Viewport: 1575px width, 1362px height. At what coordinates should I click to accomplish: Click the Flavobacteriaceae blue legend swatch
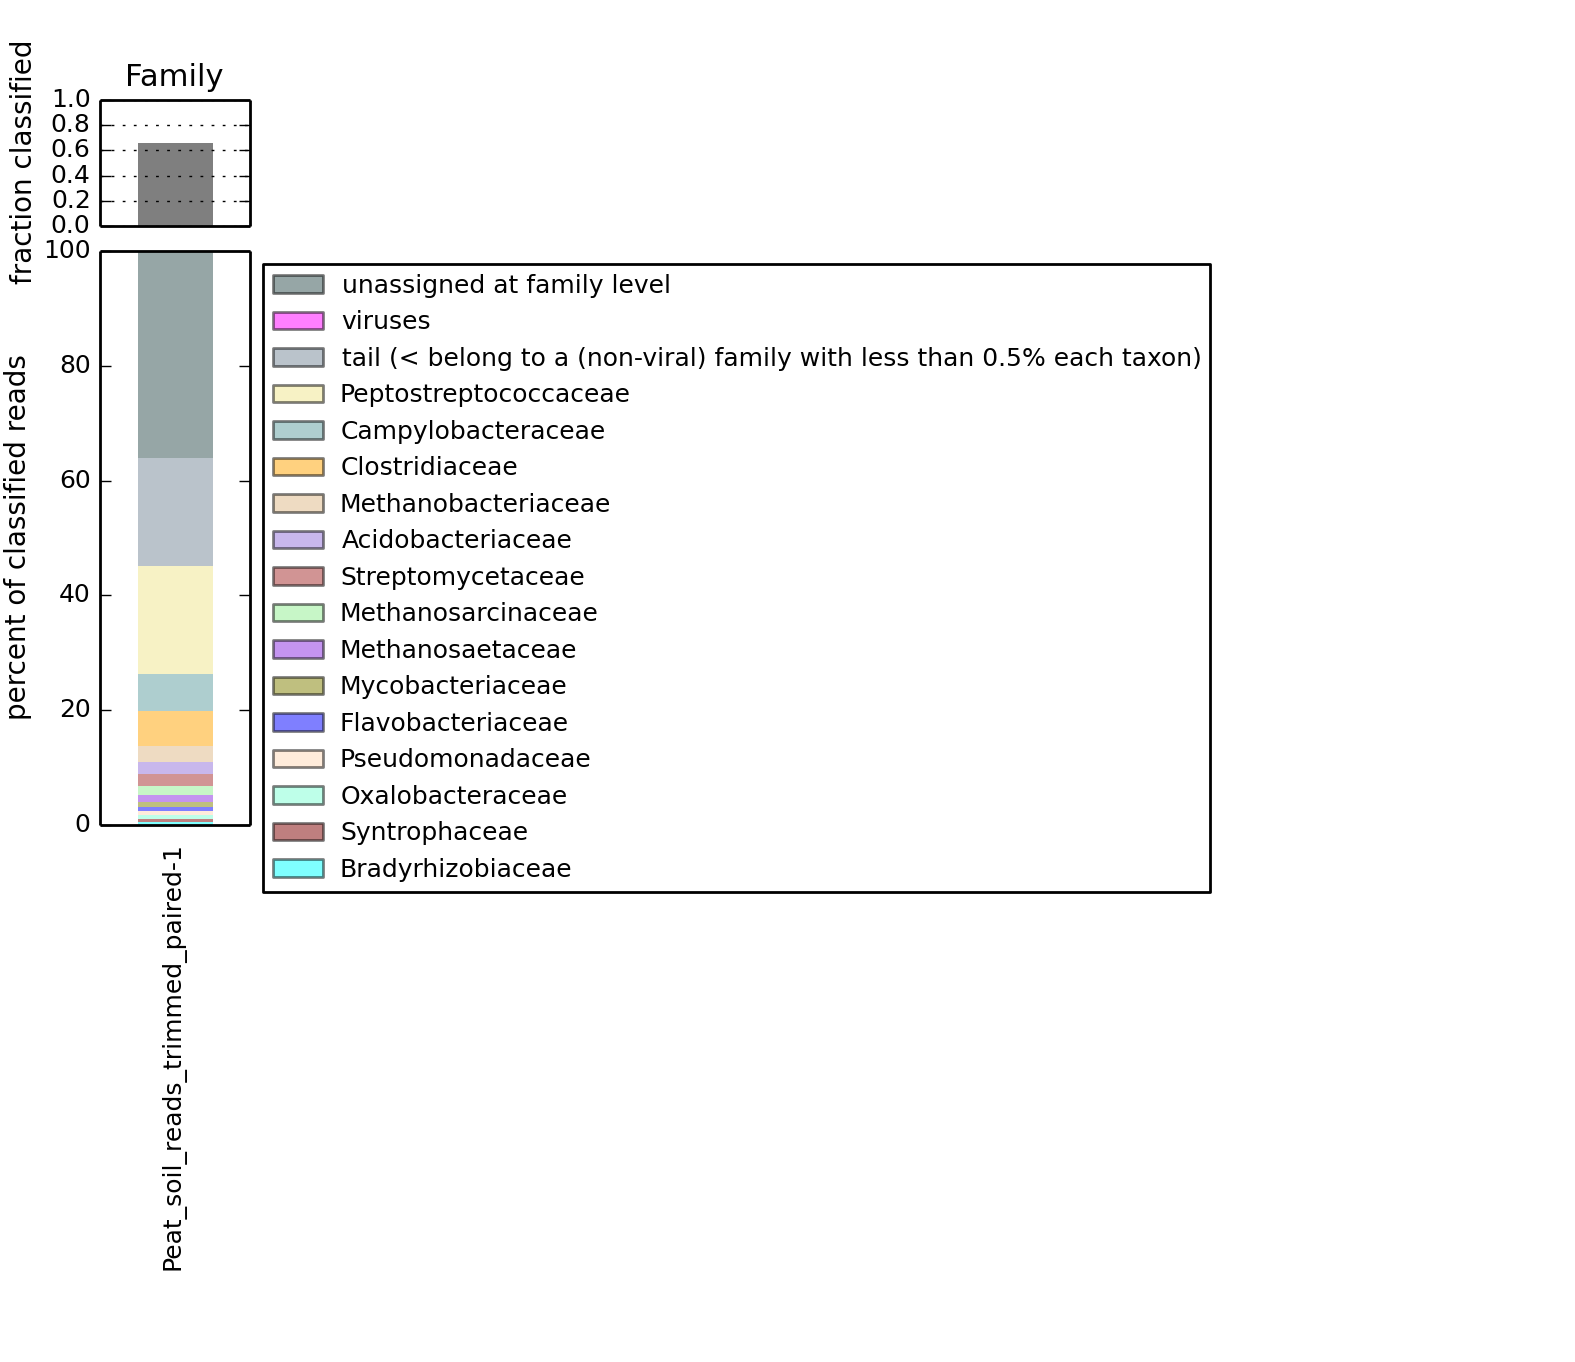[298, 723]
